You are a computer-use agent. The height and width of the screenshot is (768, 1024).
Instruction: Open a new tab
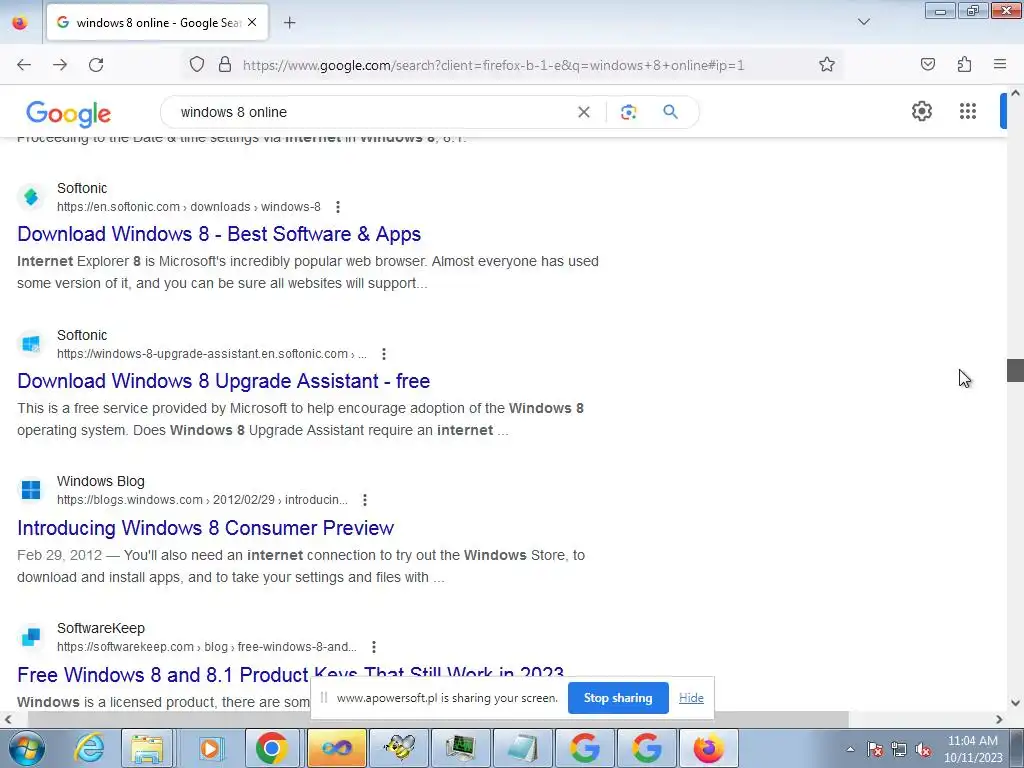(290, 23)
